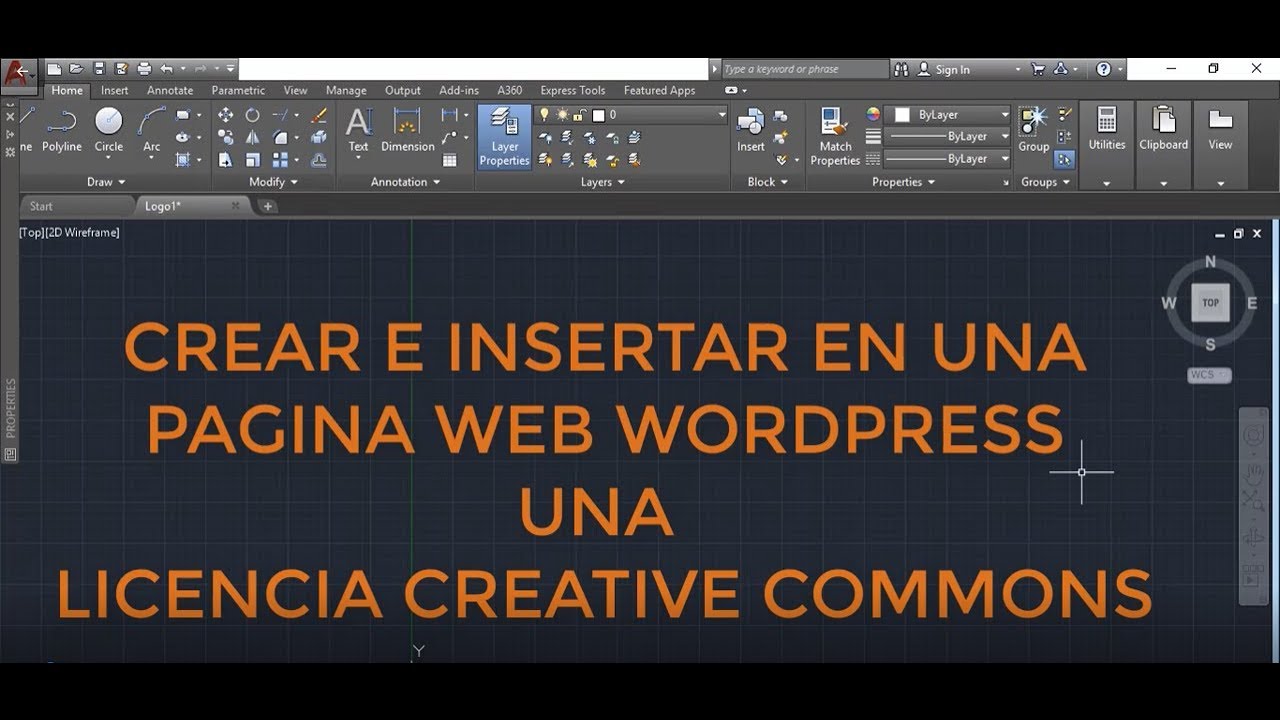
Task: Click the TOP face of ViewCube
Action: (1210, 302)
